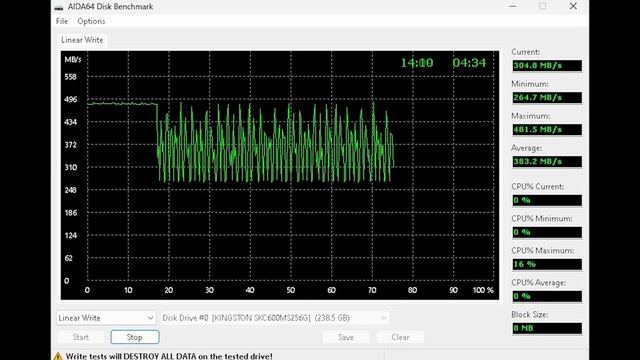640x360 pixels.
Task: Click the Current: label
Action: tap(526, 52)
